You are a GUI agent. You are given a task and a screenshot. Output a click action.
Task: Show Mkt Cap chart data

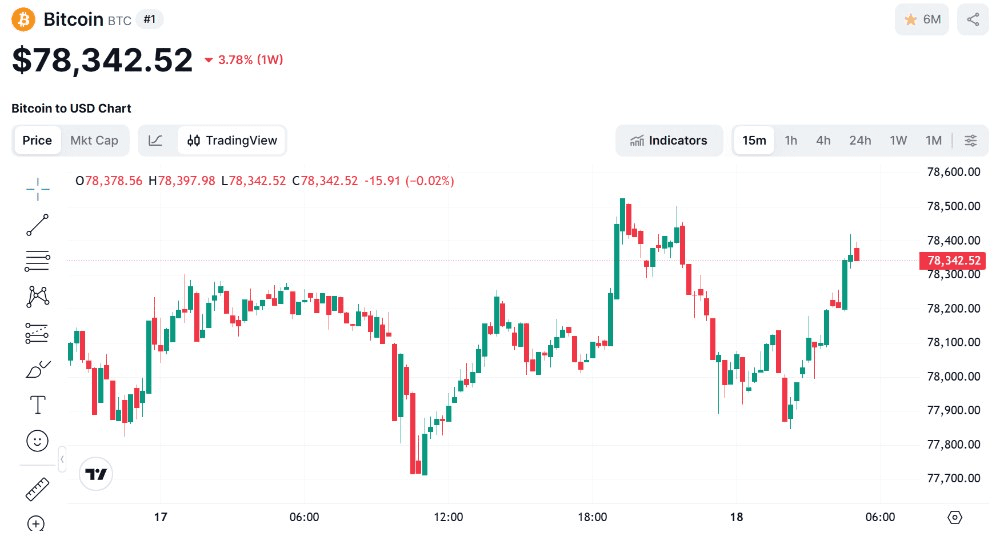click(x=94, y=140)
